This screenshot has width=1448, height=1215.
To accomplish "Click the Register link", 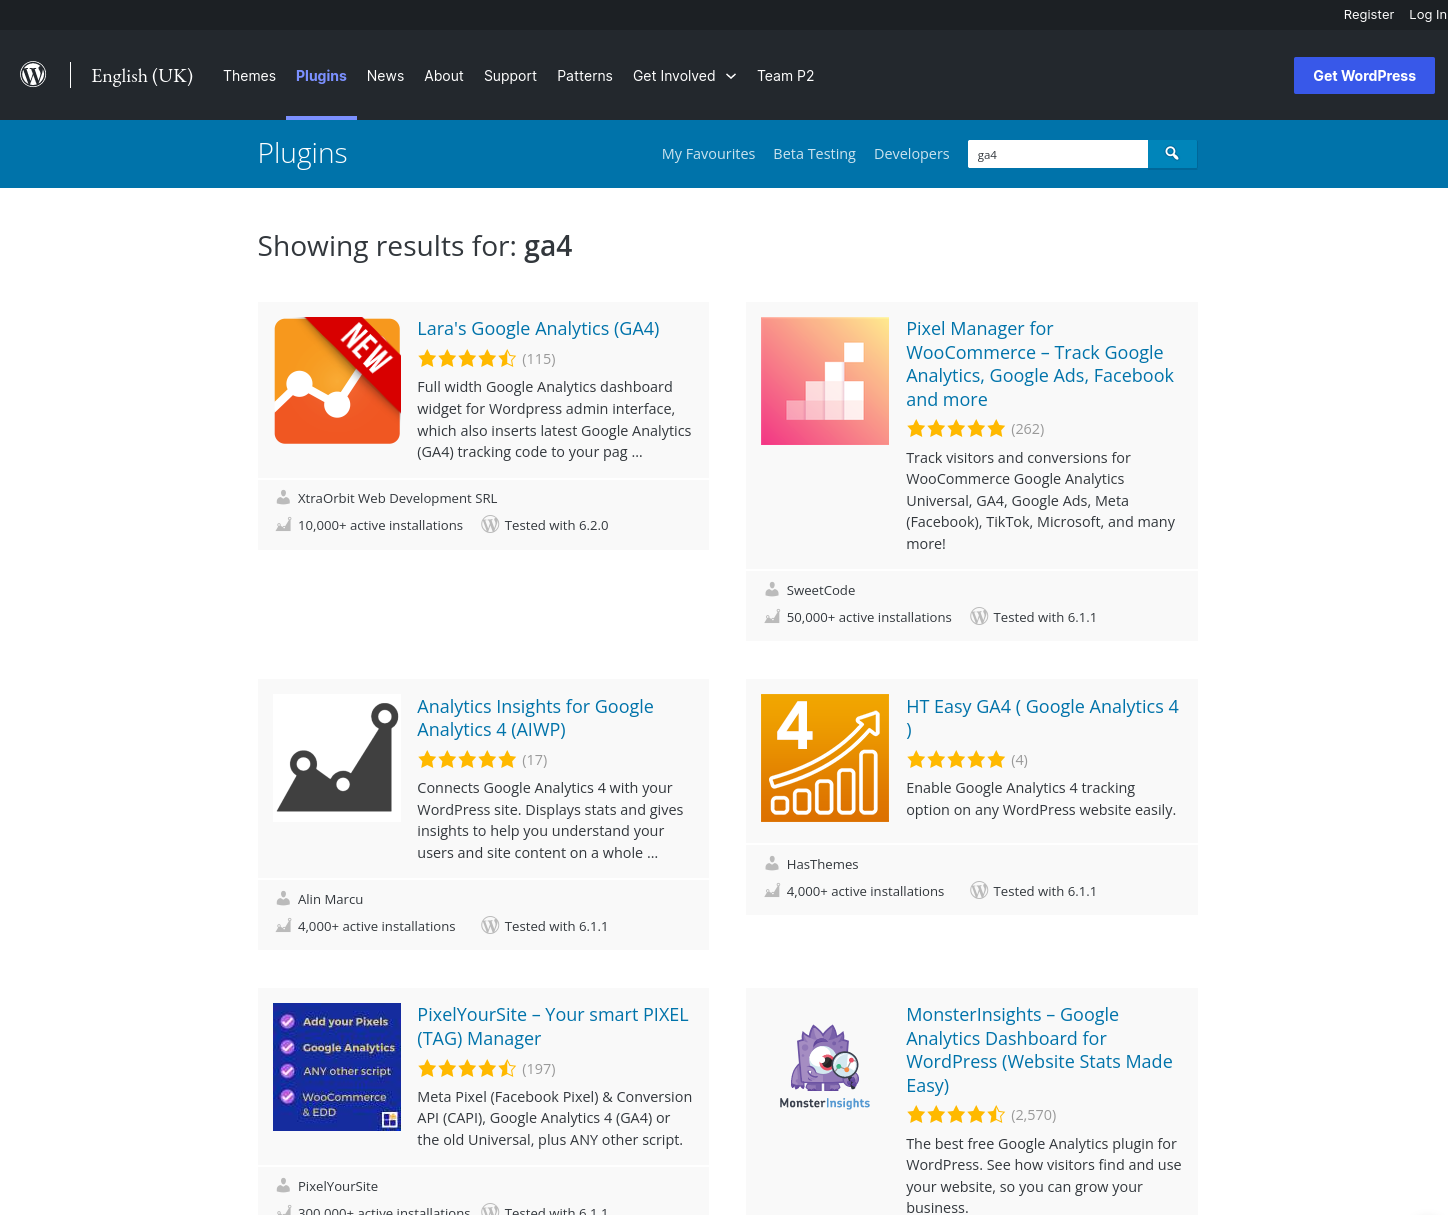I will (1368, 15).
